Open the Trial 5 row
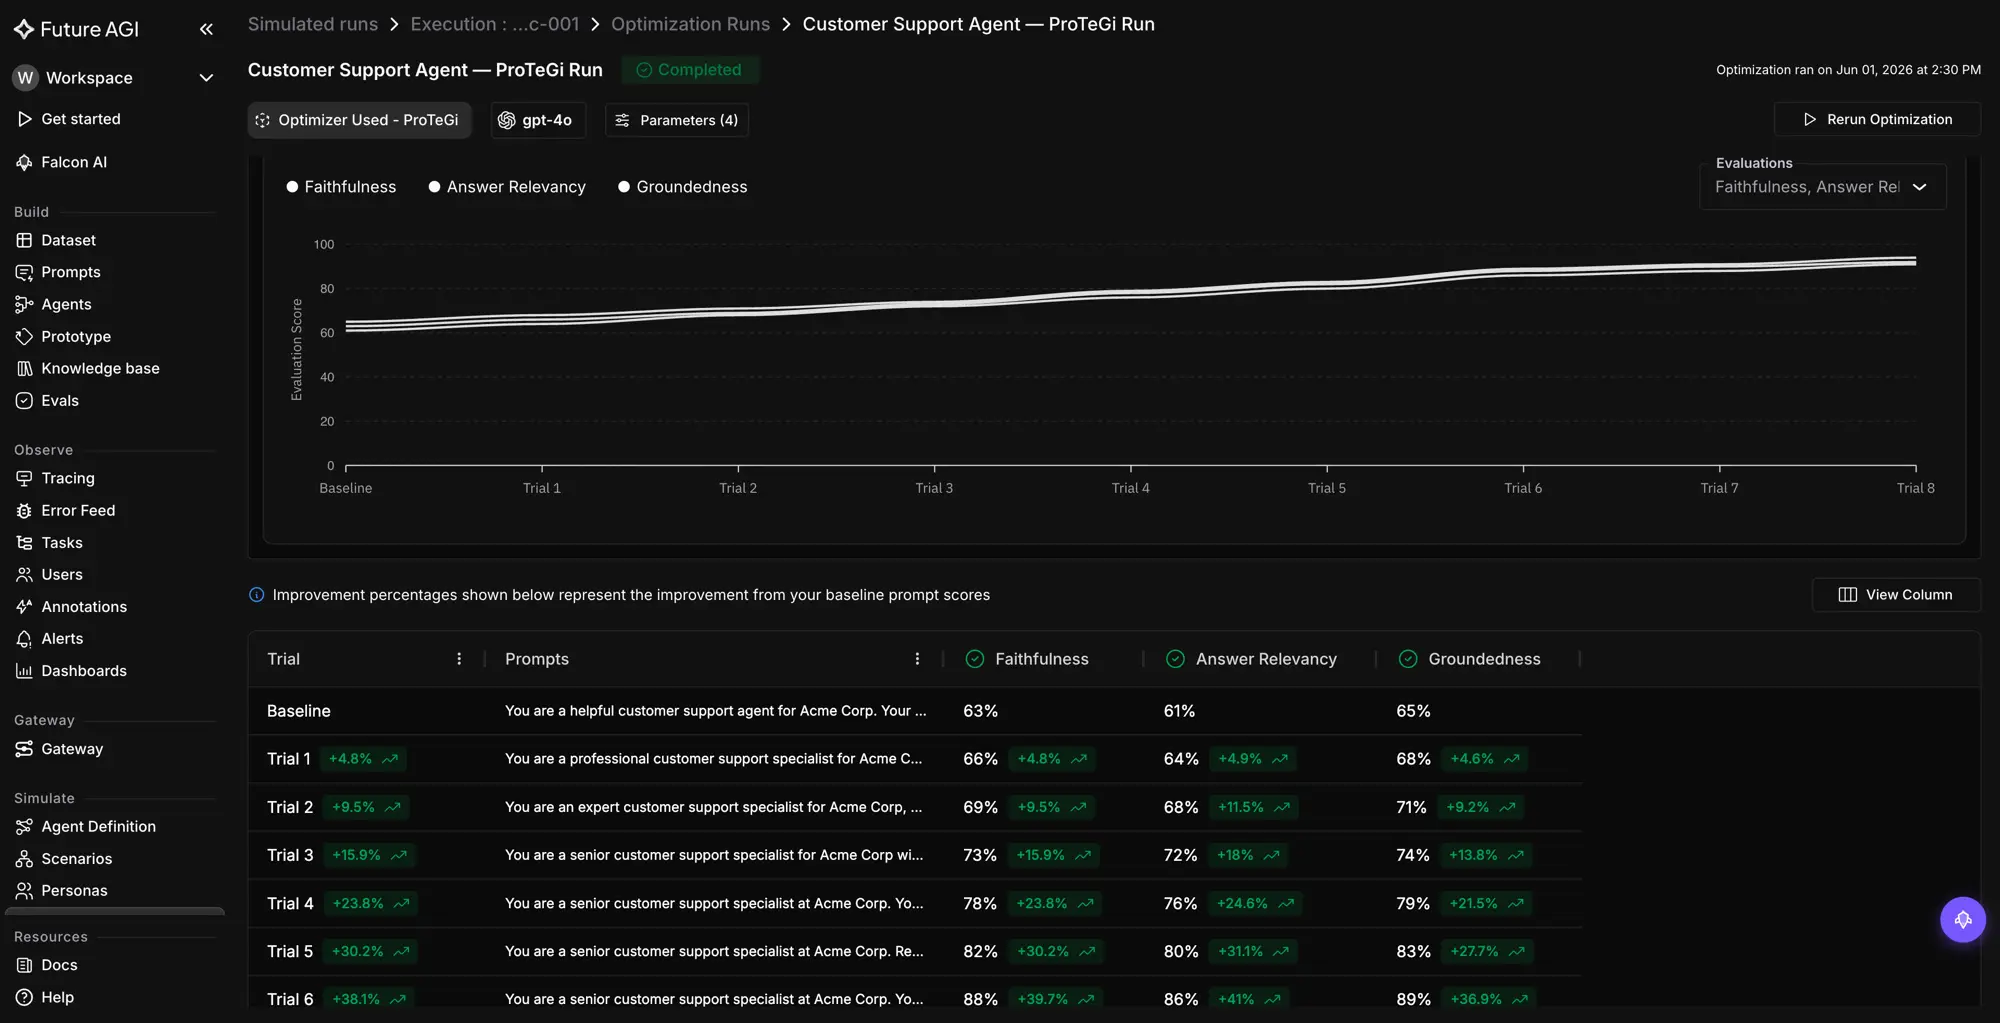Viewport: 2000px width, 1023px height. pos(914,951)
